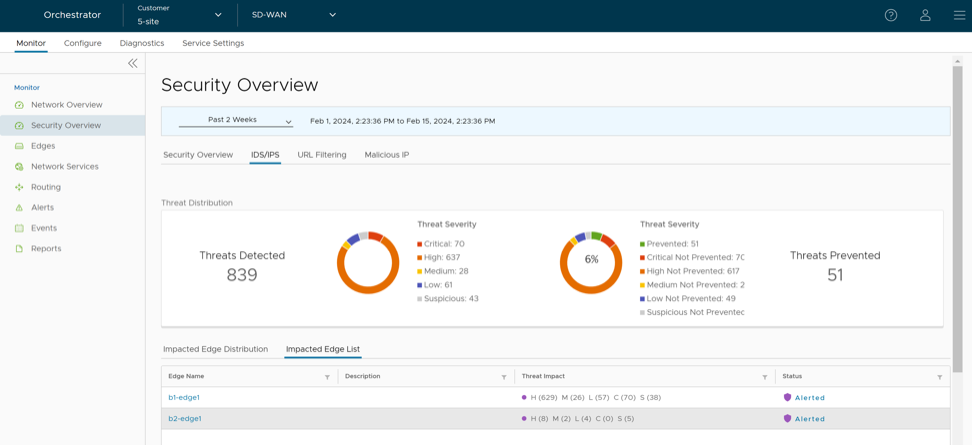This screenshot has width=972, height=445.
Task: Switch to Impacted Edge Distribution tab
Action: pyautogui.click(x=215, y=349)
